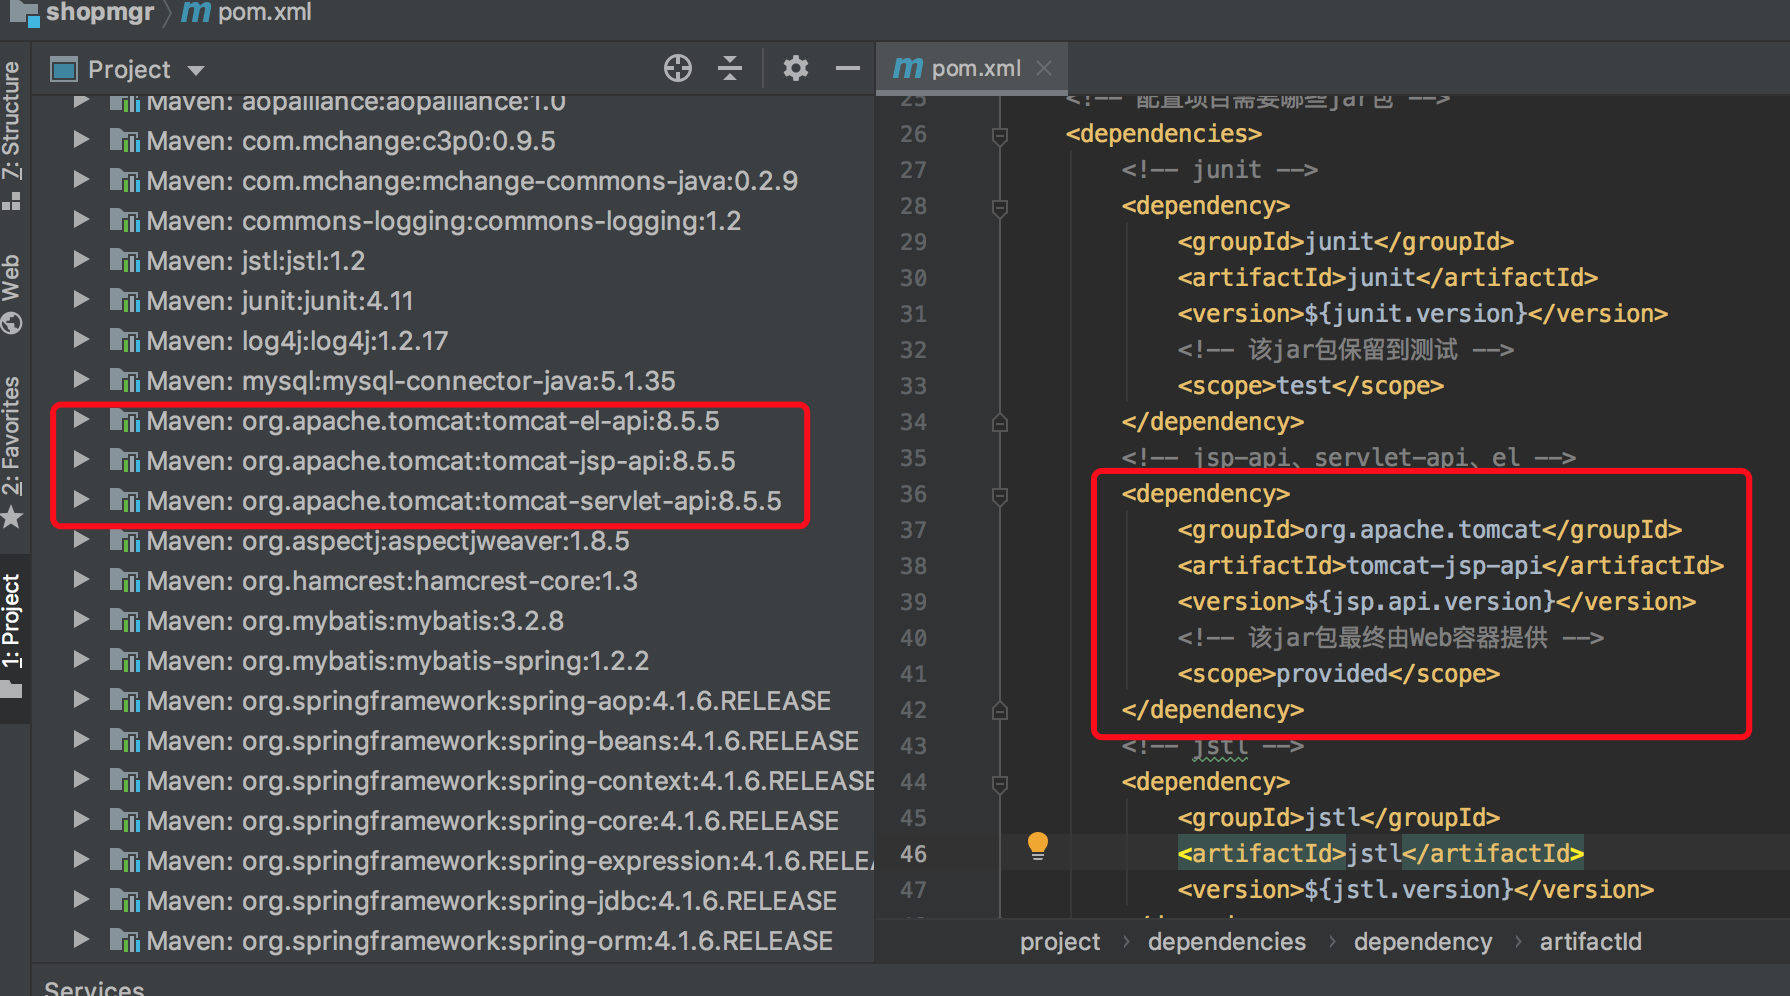The height and width of the screenshot is (996, 1790).
Task: Close the pom.xml editor tab
Action: [1044, 68]
